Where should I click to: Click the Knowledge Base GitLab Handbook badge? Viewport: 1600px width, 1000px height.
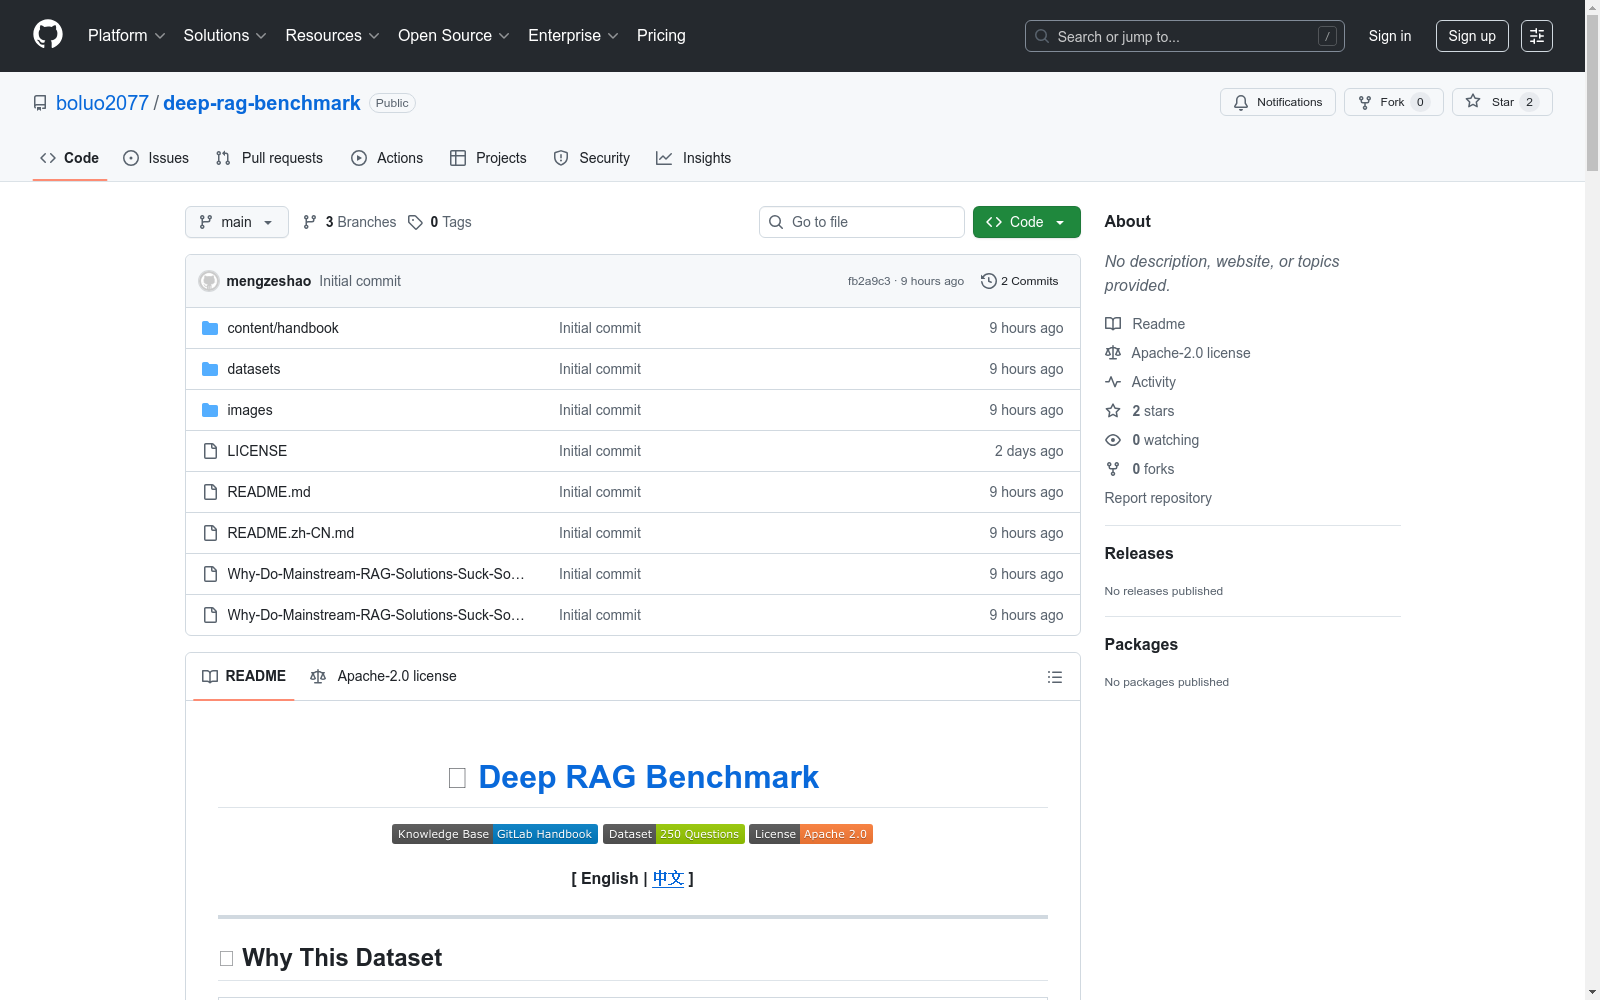coord(495,834)
